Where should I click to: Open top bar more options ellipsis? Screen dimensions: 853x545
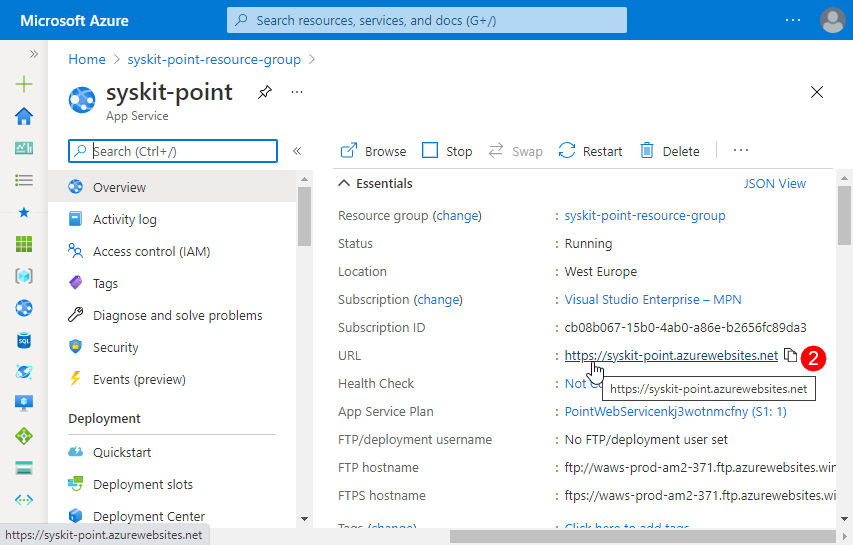coord(793,20)
